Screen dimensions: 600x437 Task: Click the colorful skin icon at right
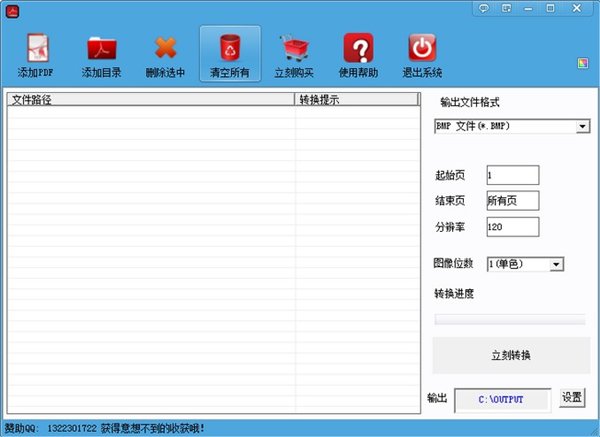pos(583,64)
